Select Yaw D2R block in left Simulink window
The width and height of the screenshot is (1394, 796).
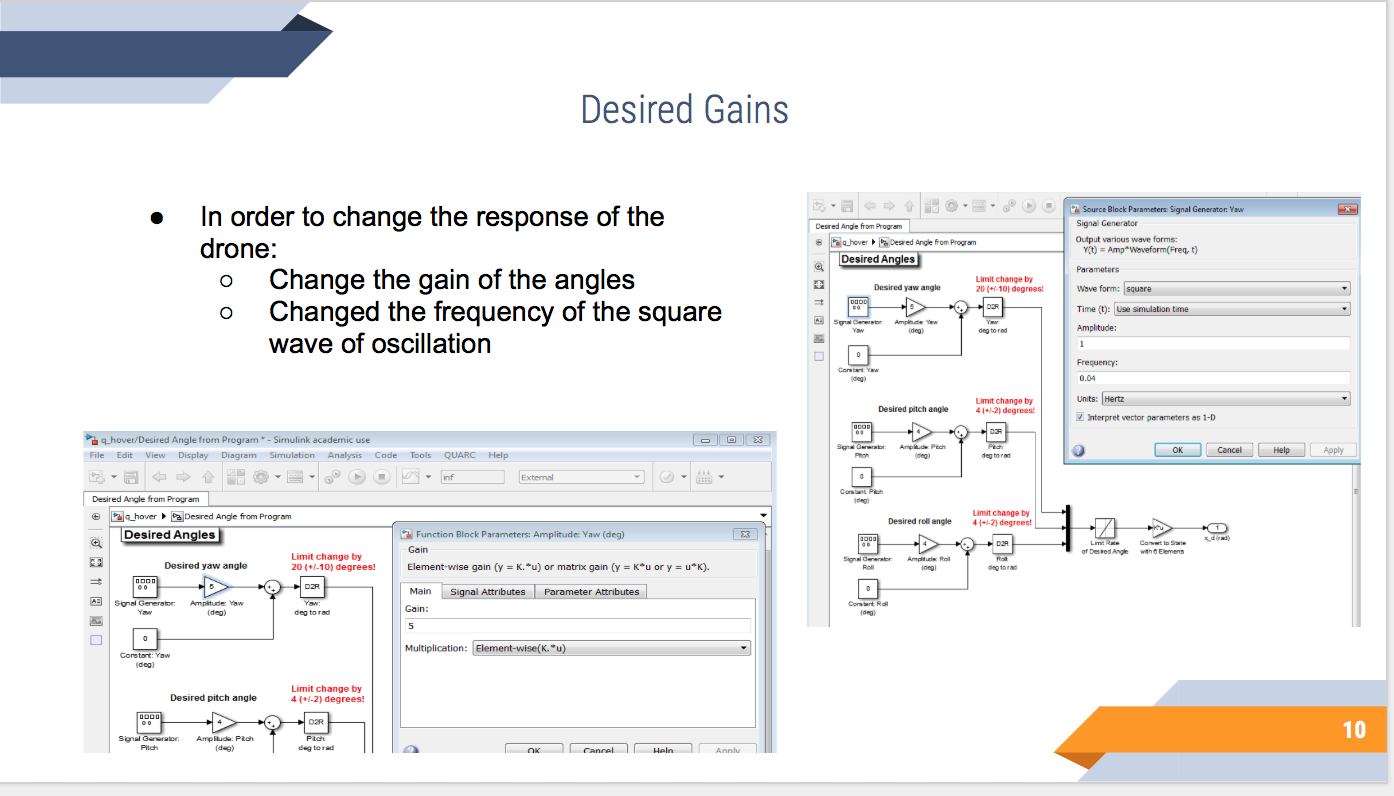tap(312, 587)
